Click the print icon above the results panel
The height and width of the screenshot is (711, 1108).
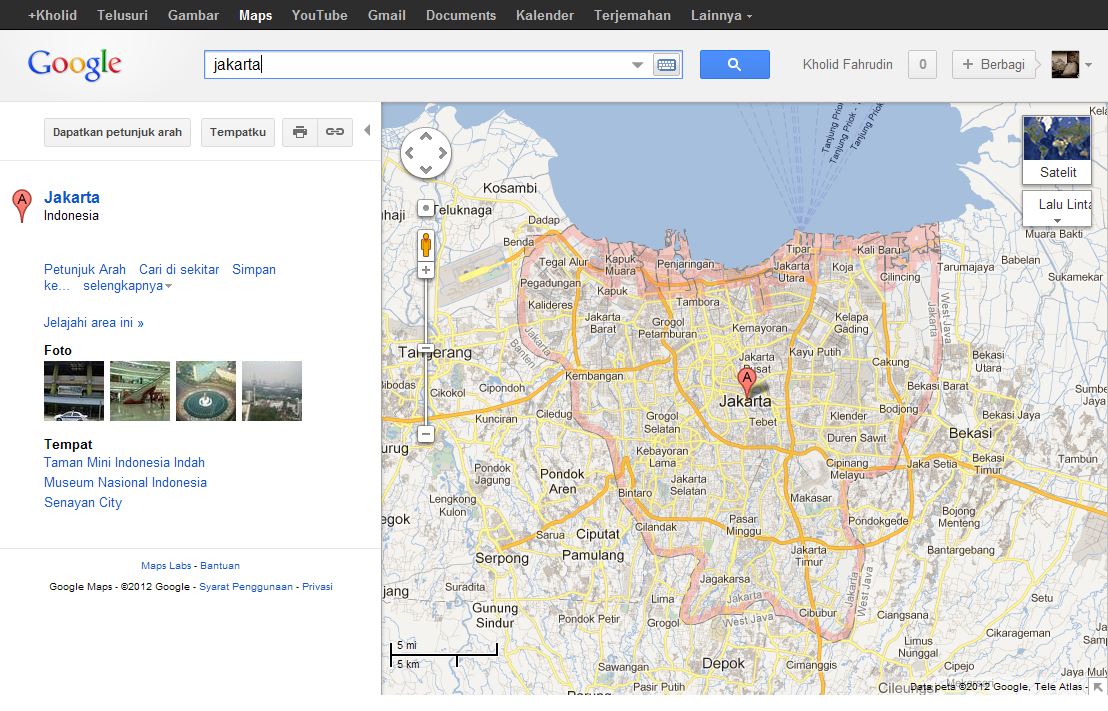299,131
